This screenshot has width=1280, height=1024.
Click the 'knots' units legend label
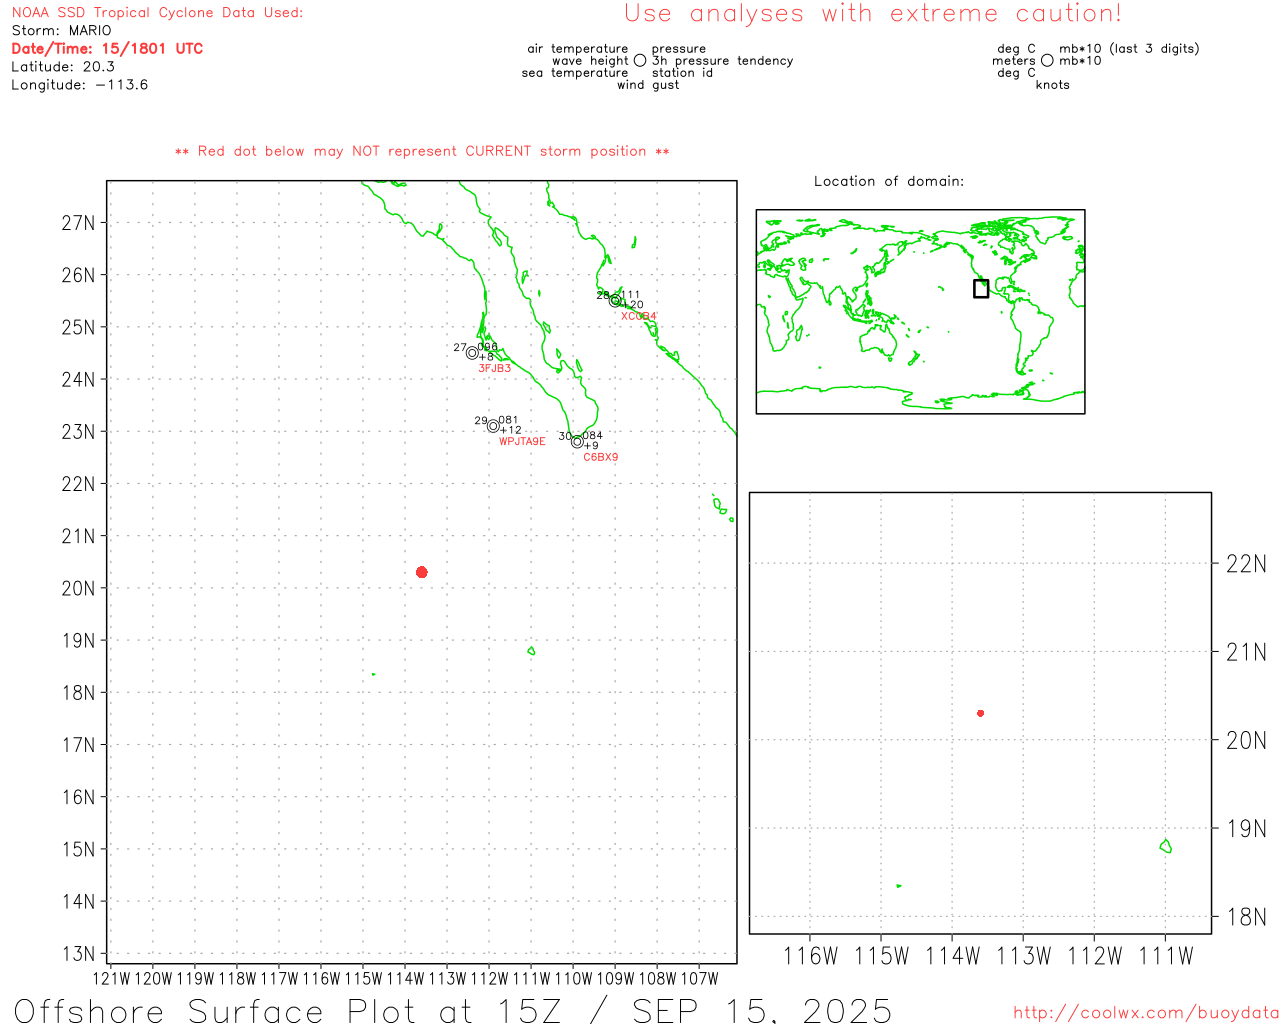[1053, 84]
